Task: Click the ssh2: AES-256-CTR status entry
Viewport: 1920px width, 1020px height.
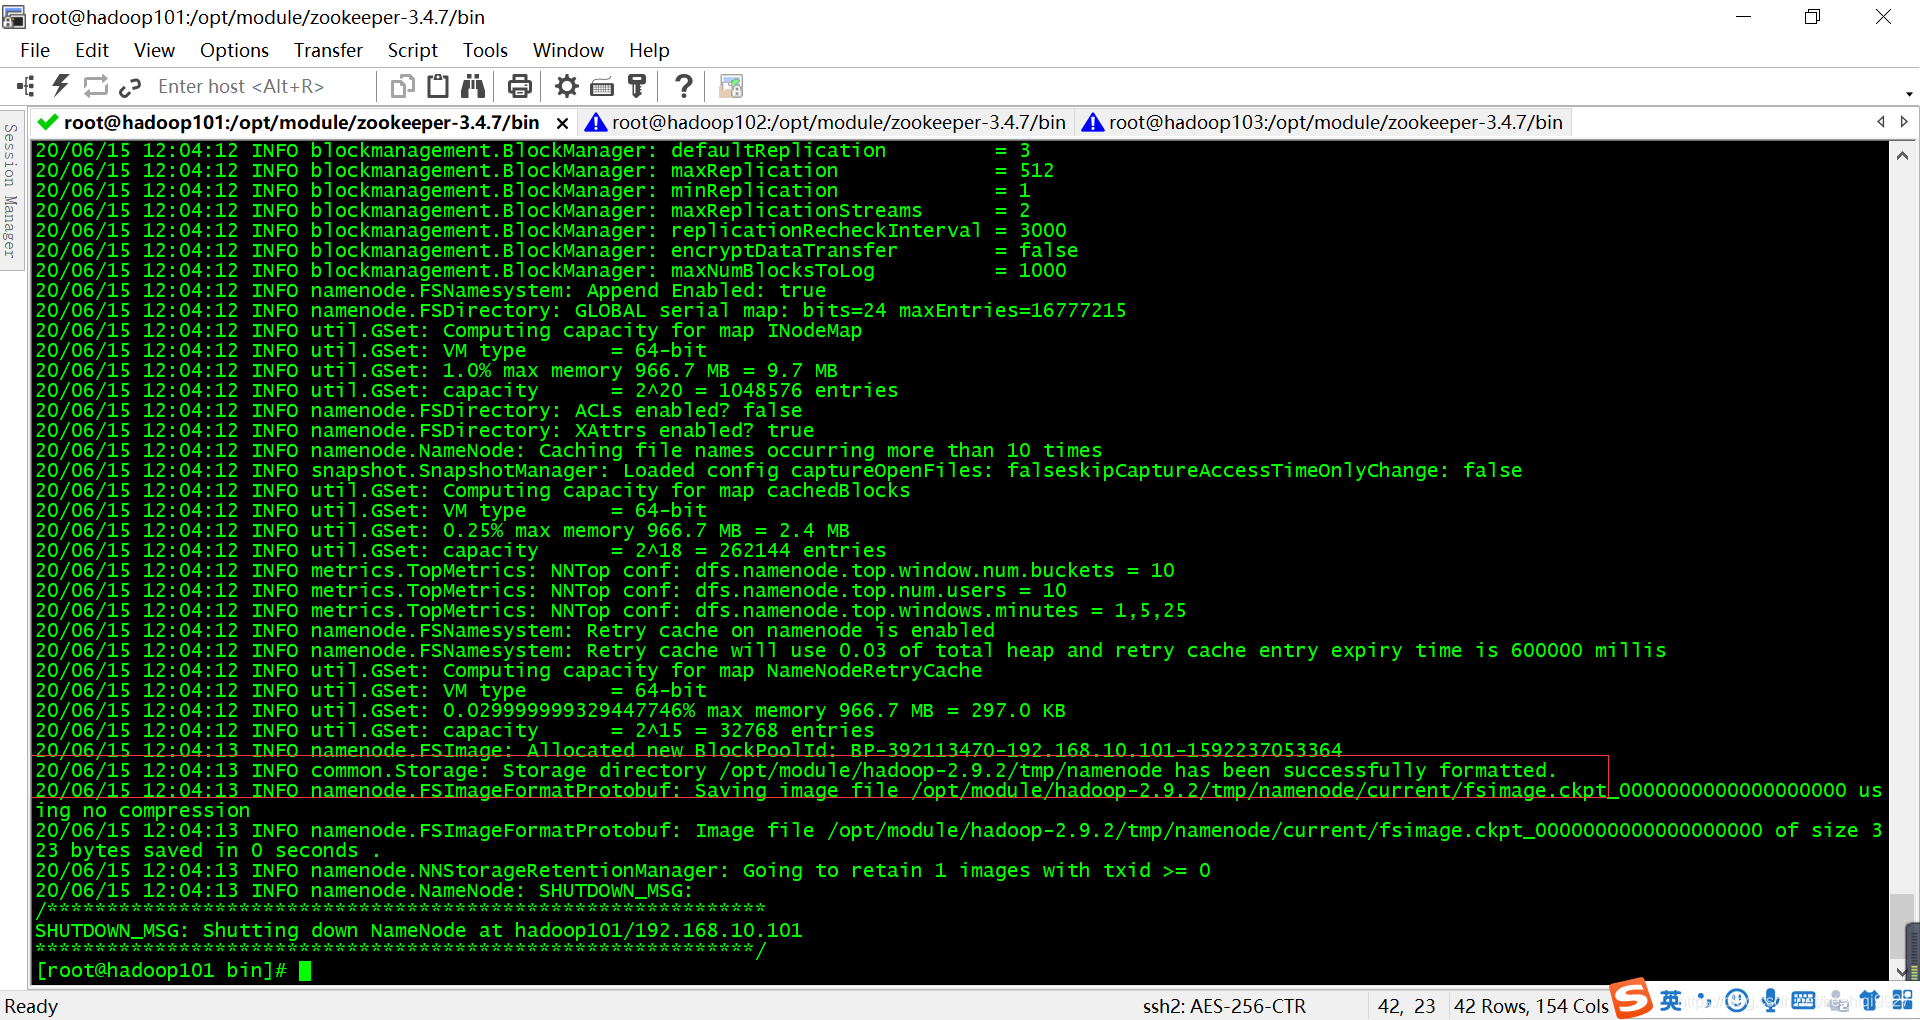Action: [x=1224, y=1006]
